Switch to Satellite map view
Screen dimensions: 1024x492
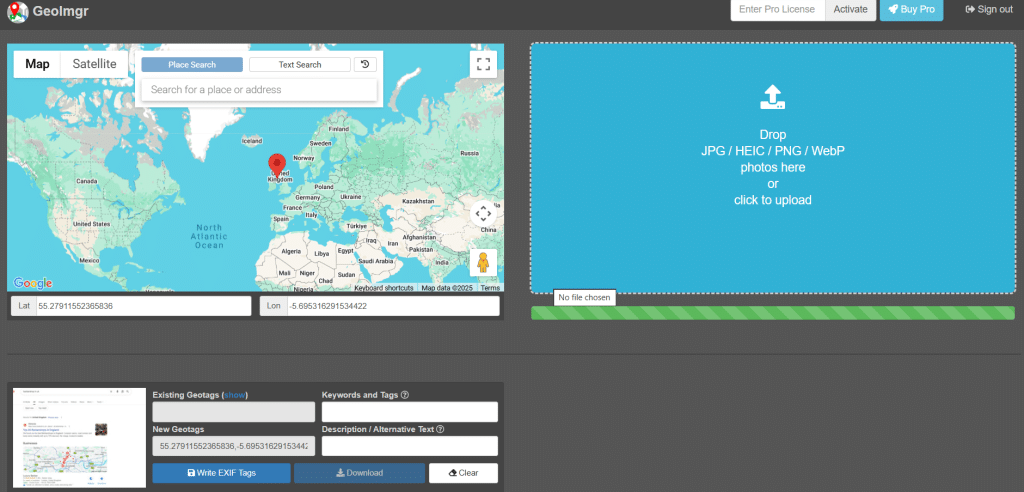(x=94, y=64)
